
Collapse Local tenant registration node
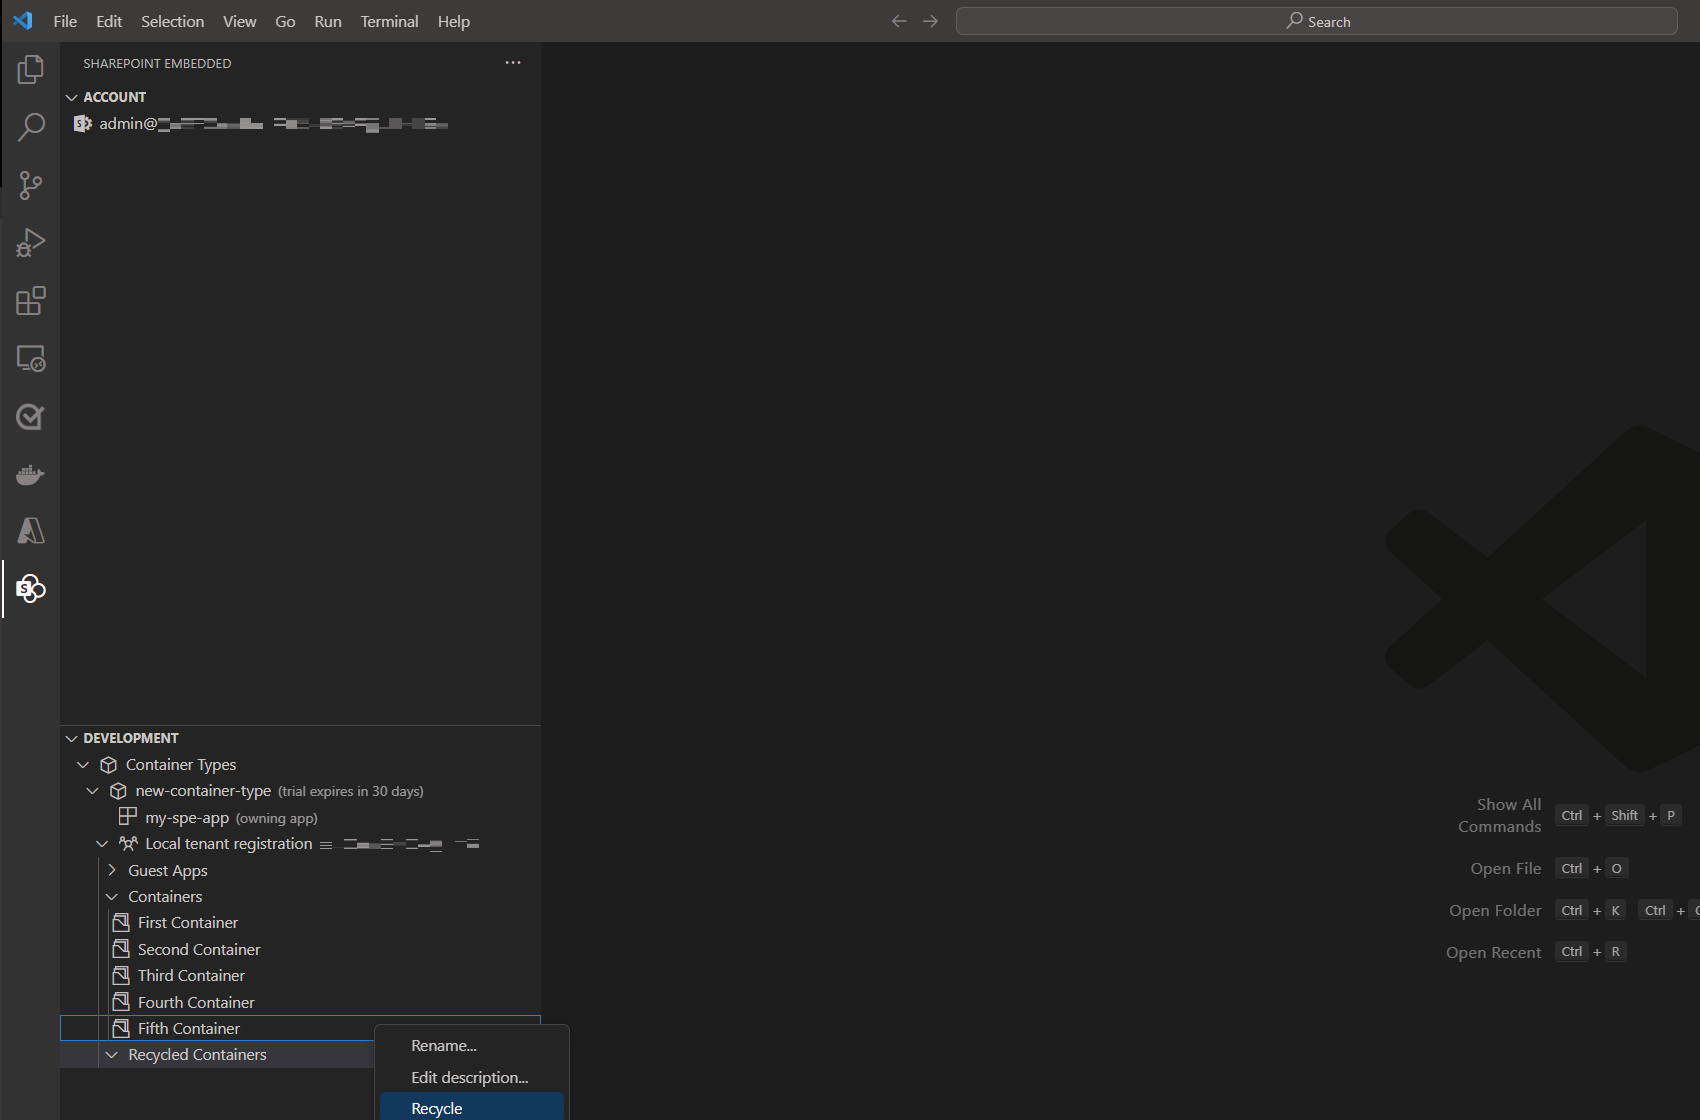tap(102, 844)
